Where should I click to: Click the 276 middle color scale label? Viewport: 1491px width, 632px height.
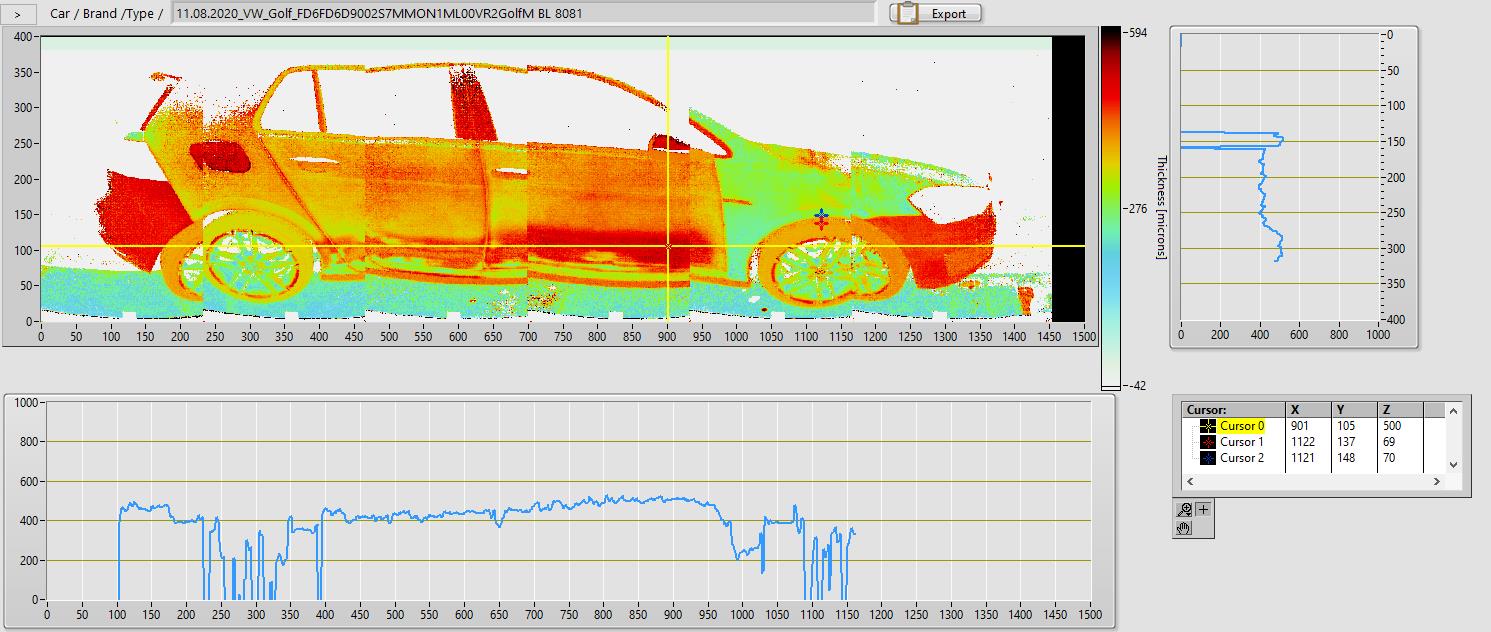pyautogui.click(x=1136, y=209)
